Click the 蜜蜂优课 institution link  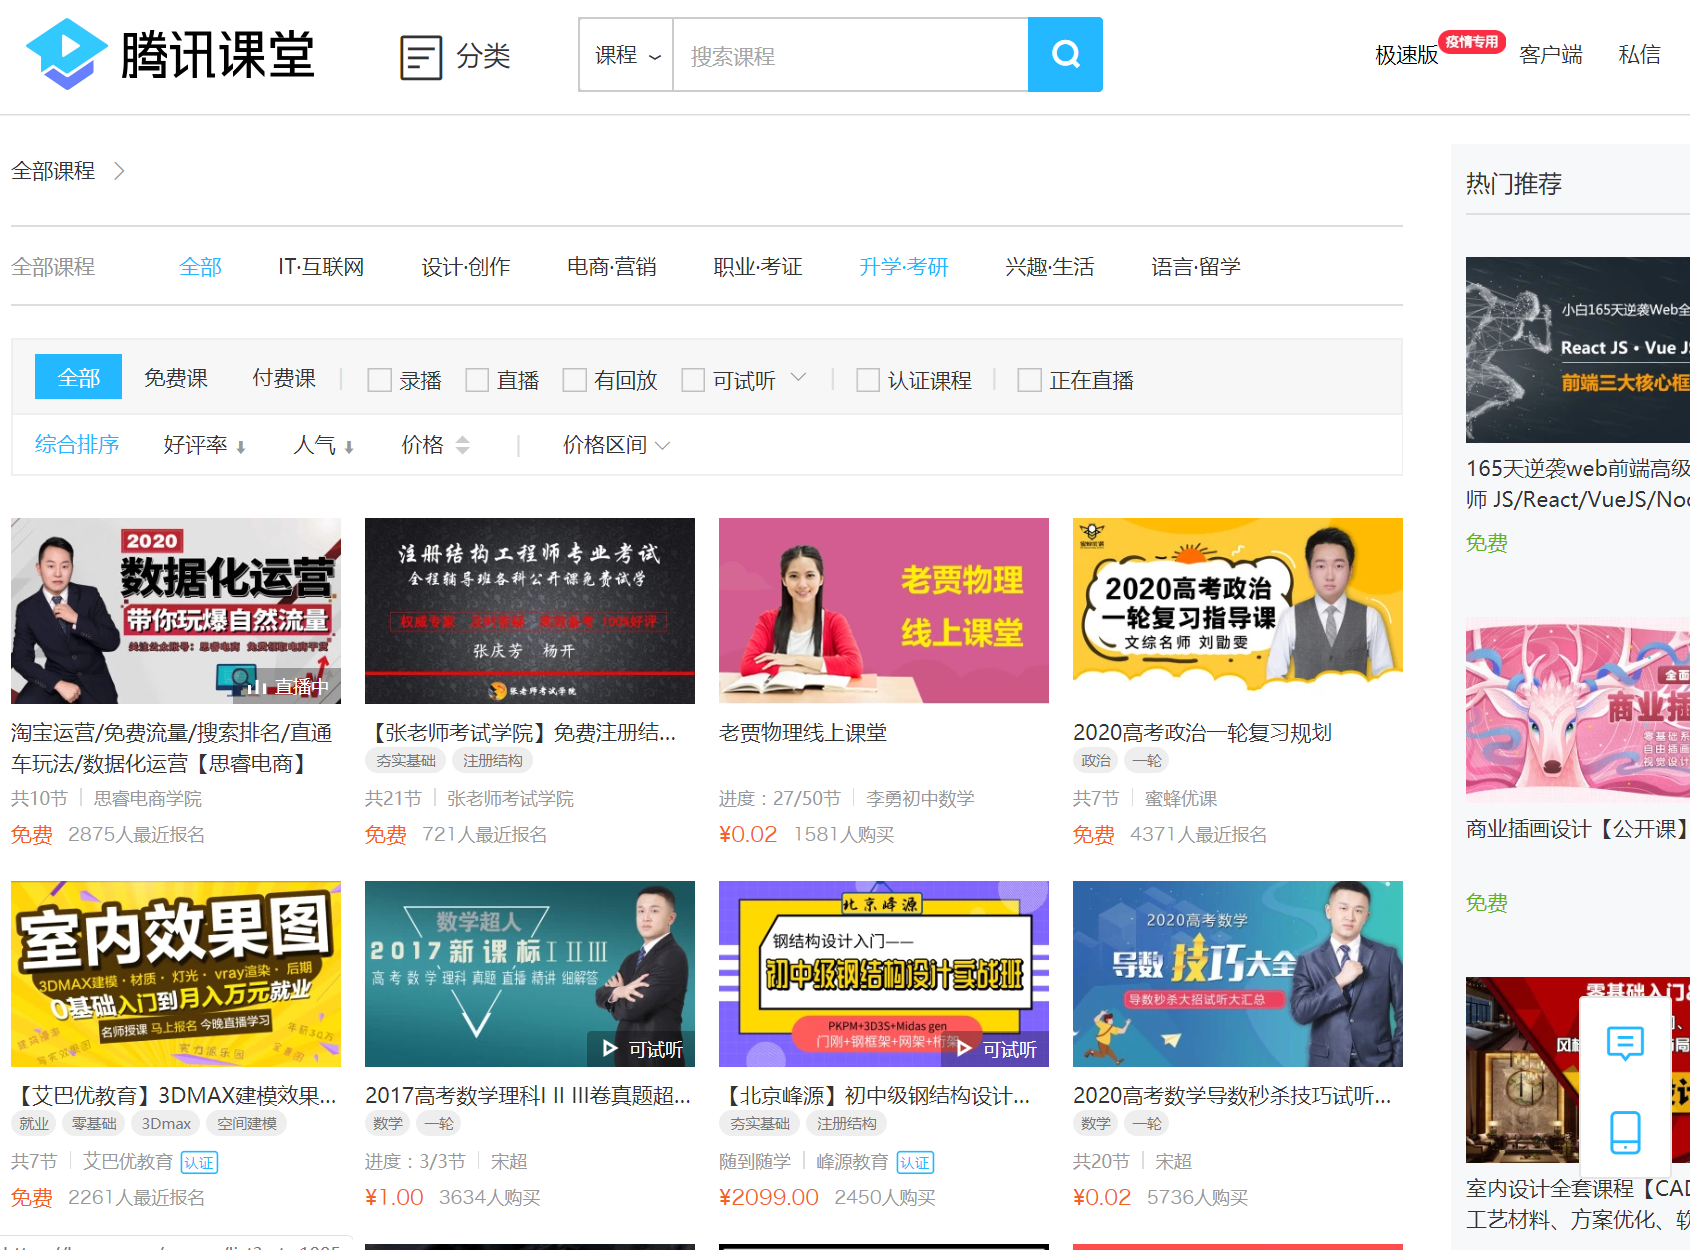pos(1181,799)
